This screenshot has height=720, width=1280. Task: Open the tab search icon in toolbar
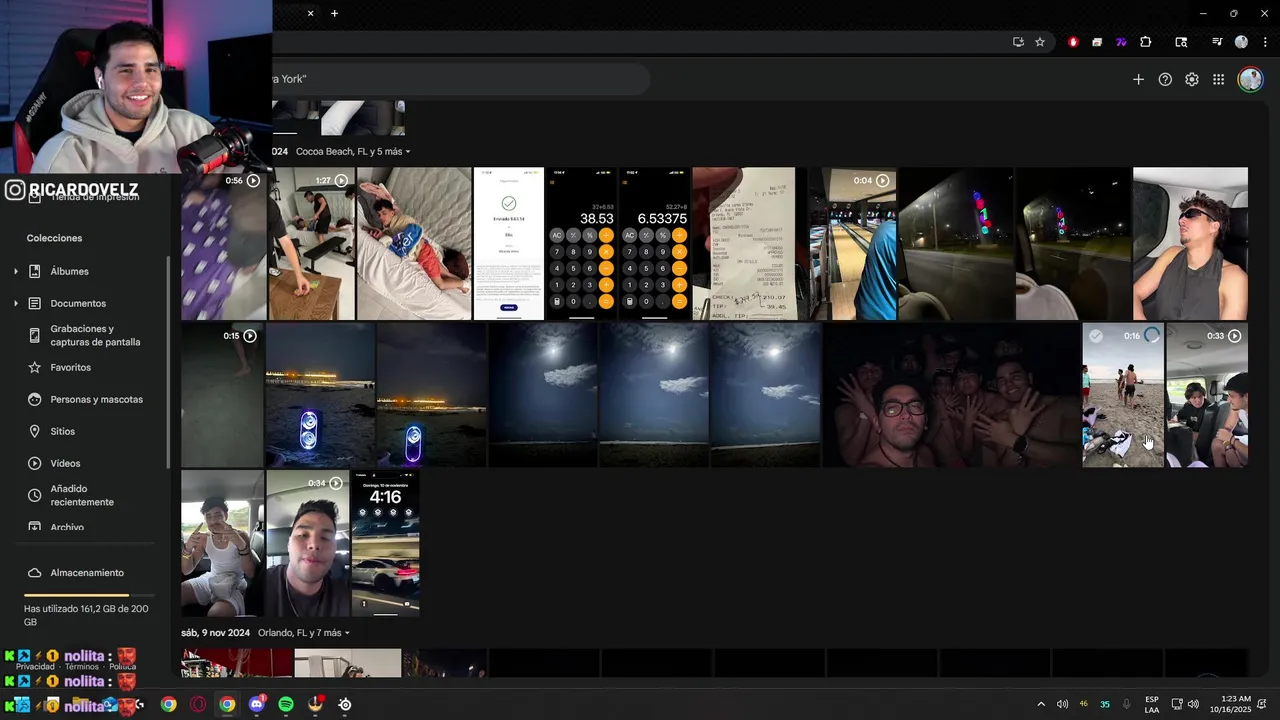coord(1181,42)
